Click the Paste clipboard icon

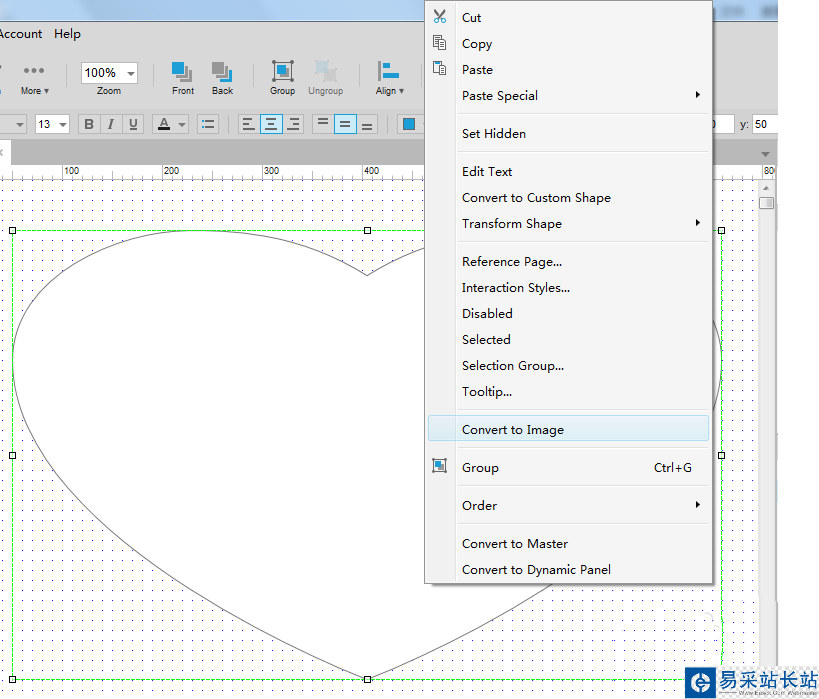pyautogui.click(x=439, y=68)
